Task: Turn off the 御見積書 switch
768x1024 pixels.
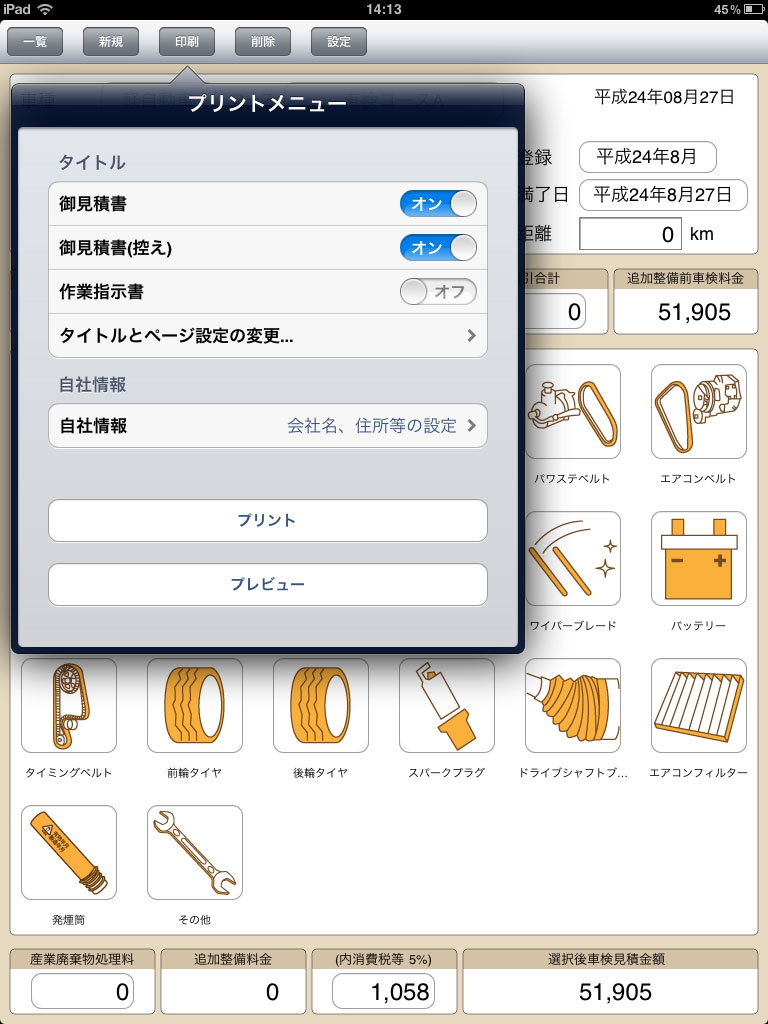Action: 438,204
